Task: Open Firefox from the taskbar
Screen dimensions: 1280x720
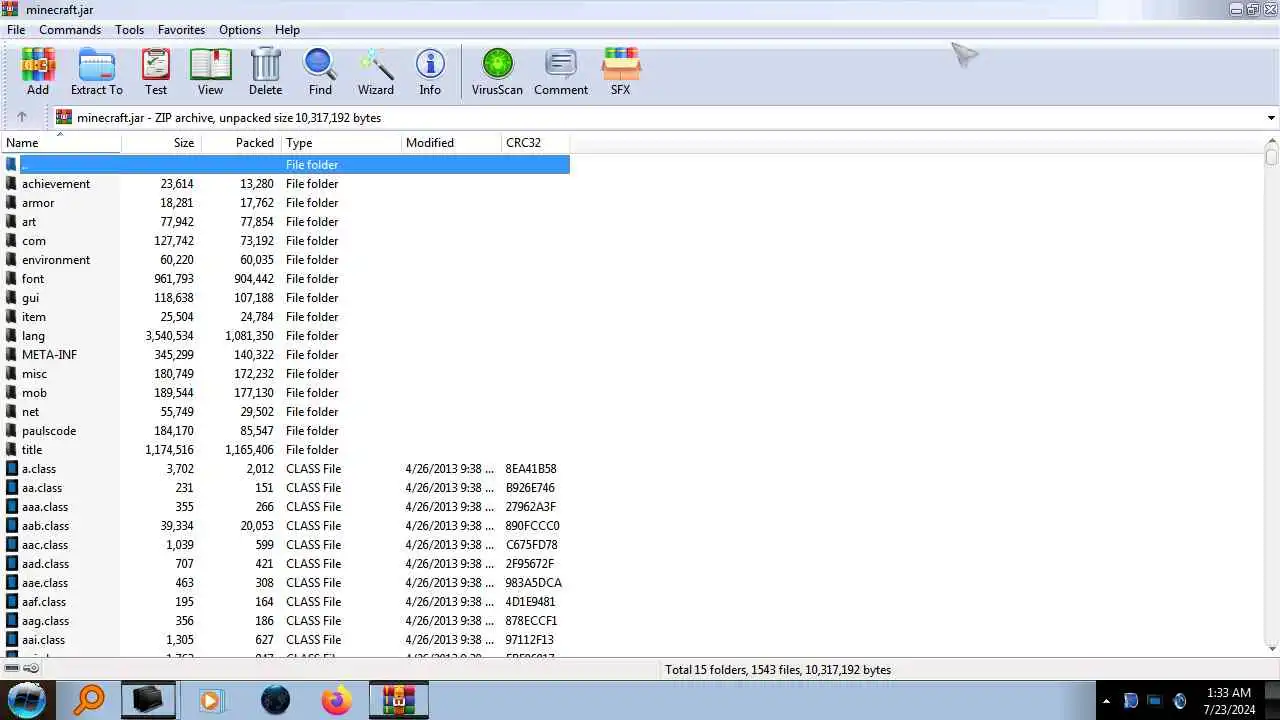Action: (x=337, y=700)
